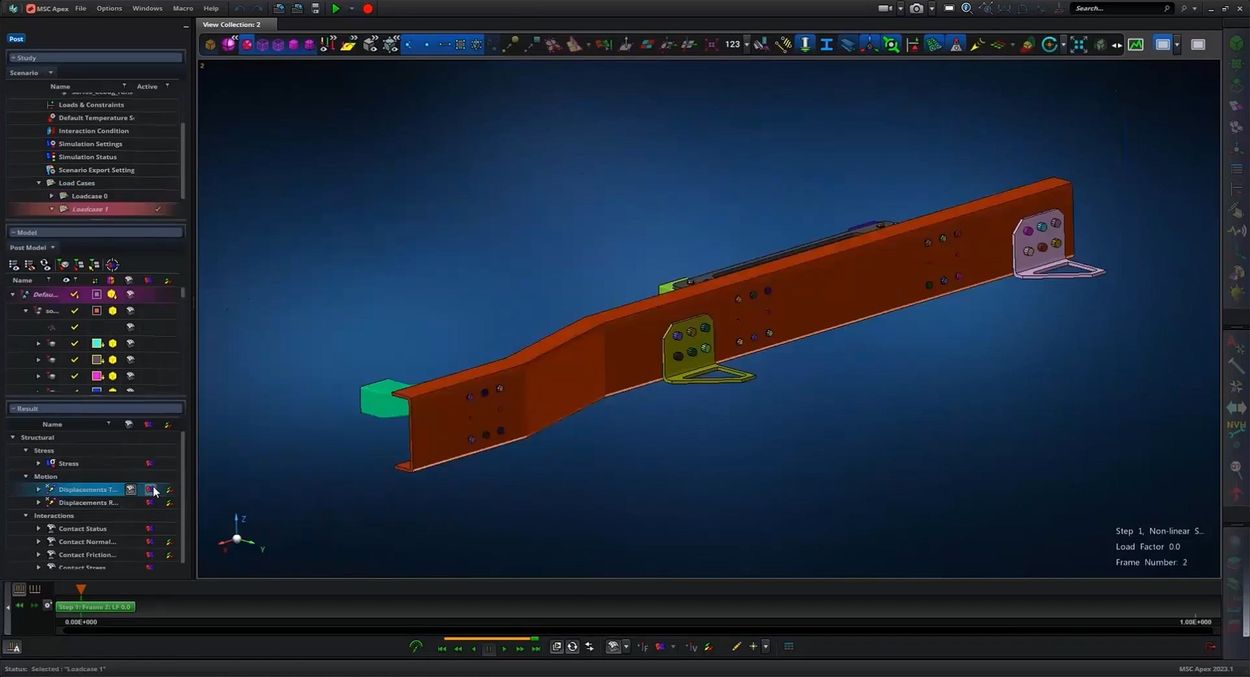The height and width of the screenshot is (677, 1250).
Task: Select Simulation Settings in the study tree
Action: click(x=90, y=144)
